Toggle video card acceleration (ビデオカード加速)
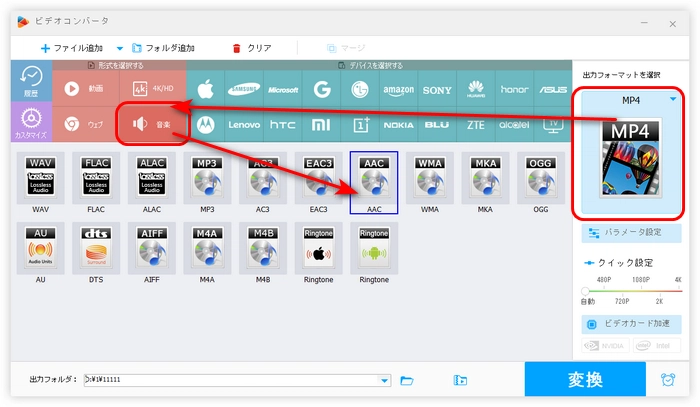The height and width of the screenshot is (407, 700). pyautogui.click(x=631, y=325)
